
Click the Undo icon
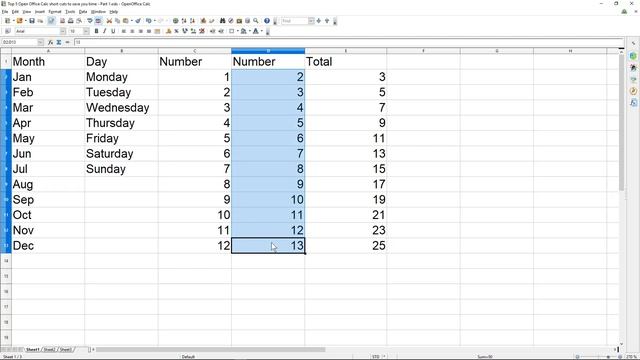[x=149, y=21]
